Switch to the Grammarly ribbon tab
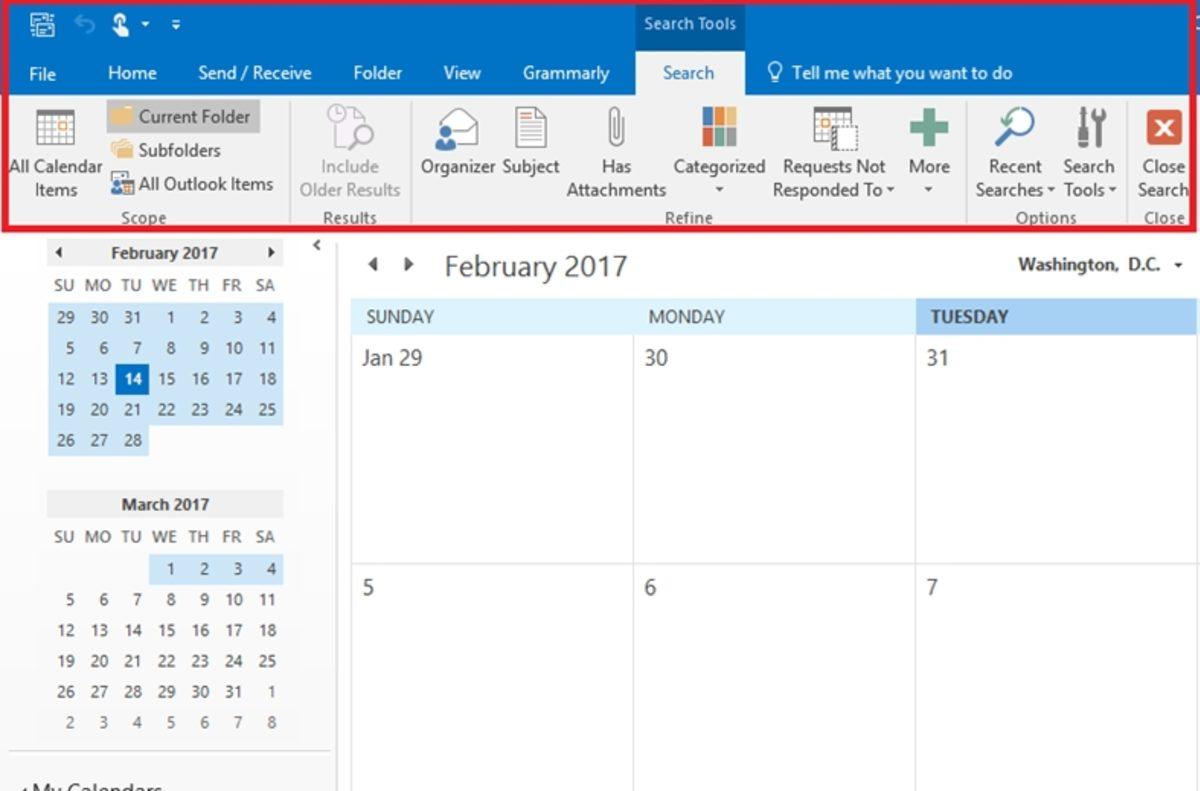This screenshot has width=1200, height=791. click(565, 73)
